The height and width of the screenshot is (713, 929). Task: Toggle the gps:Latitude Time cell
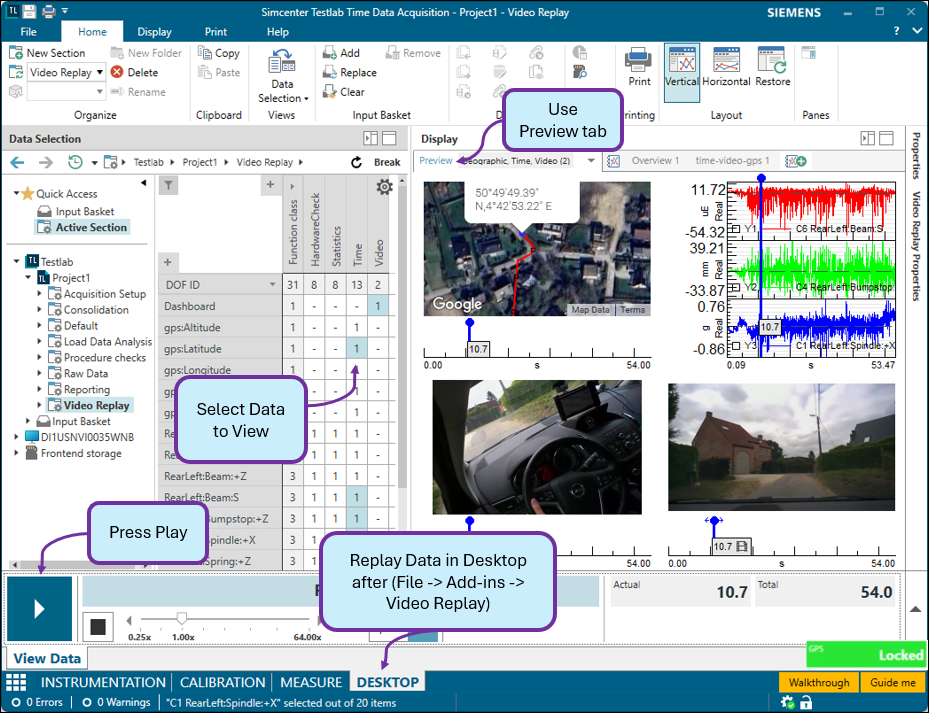(357, 348)
